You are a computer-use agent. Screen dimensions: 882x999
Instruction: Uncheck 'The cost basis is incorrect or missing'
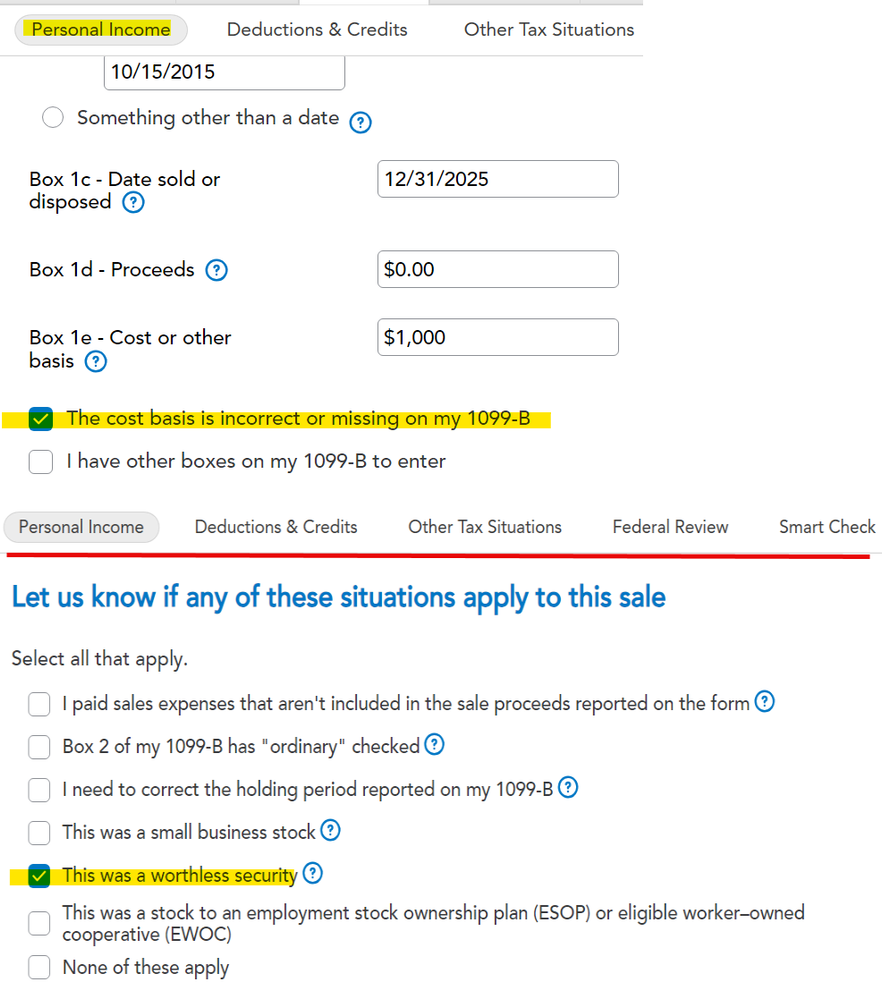coord(40,418)
